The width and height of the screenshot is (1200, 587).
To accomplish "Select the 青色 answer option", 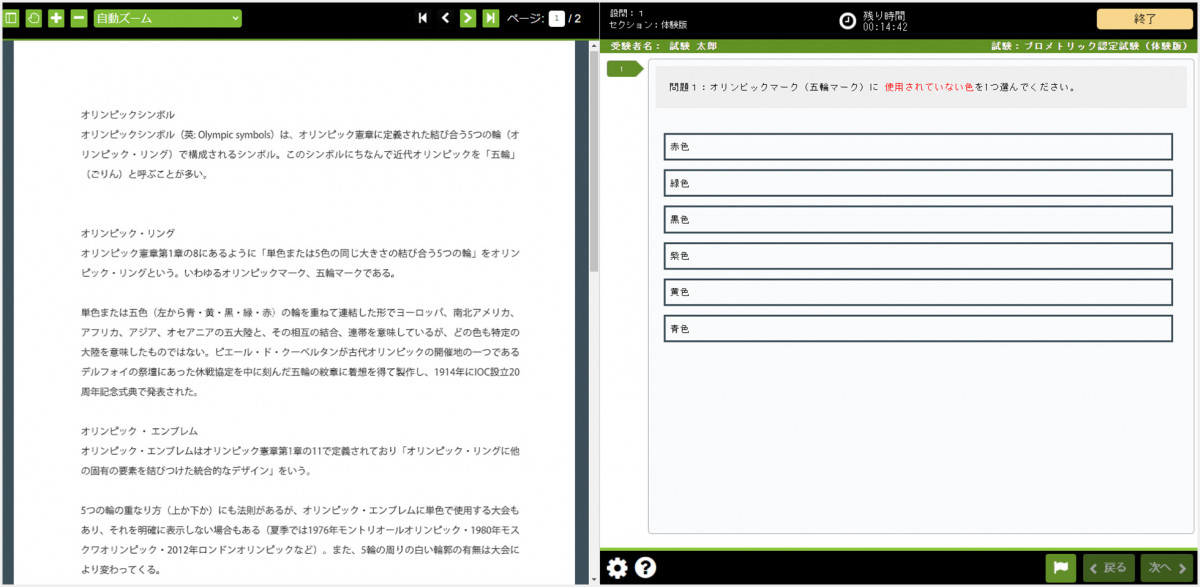I will pos(918,328).
